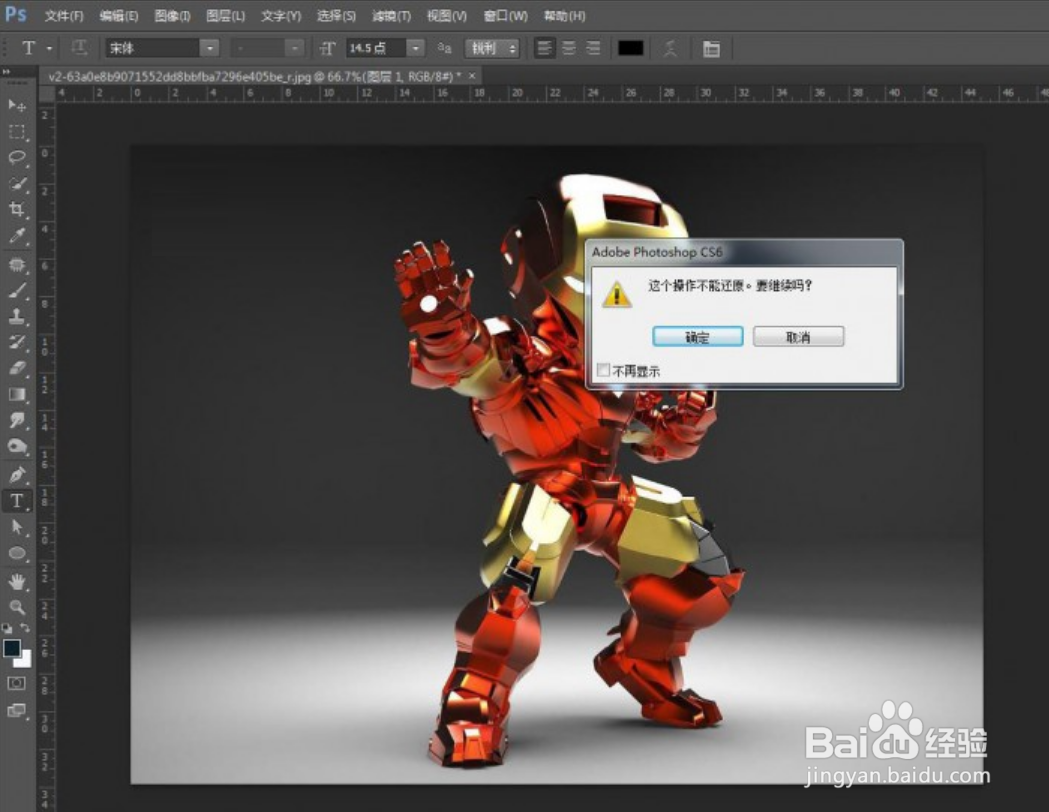Toggle Quick Mask mode
The width and height of the screenshot is (1049, 812).
[17, 683]
